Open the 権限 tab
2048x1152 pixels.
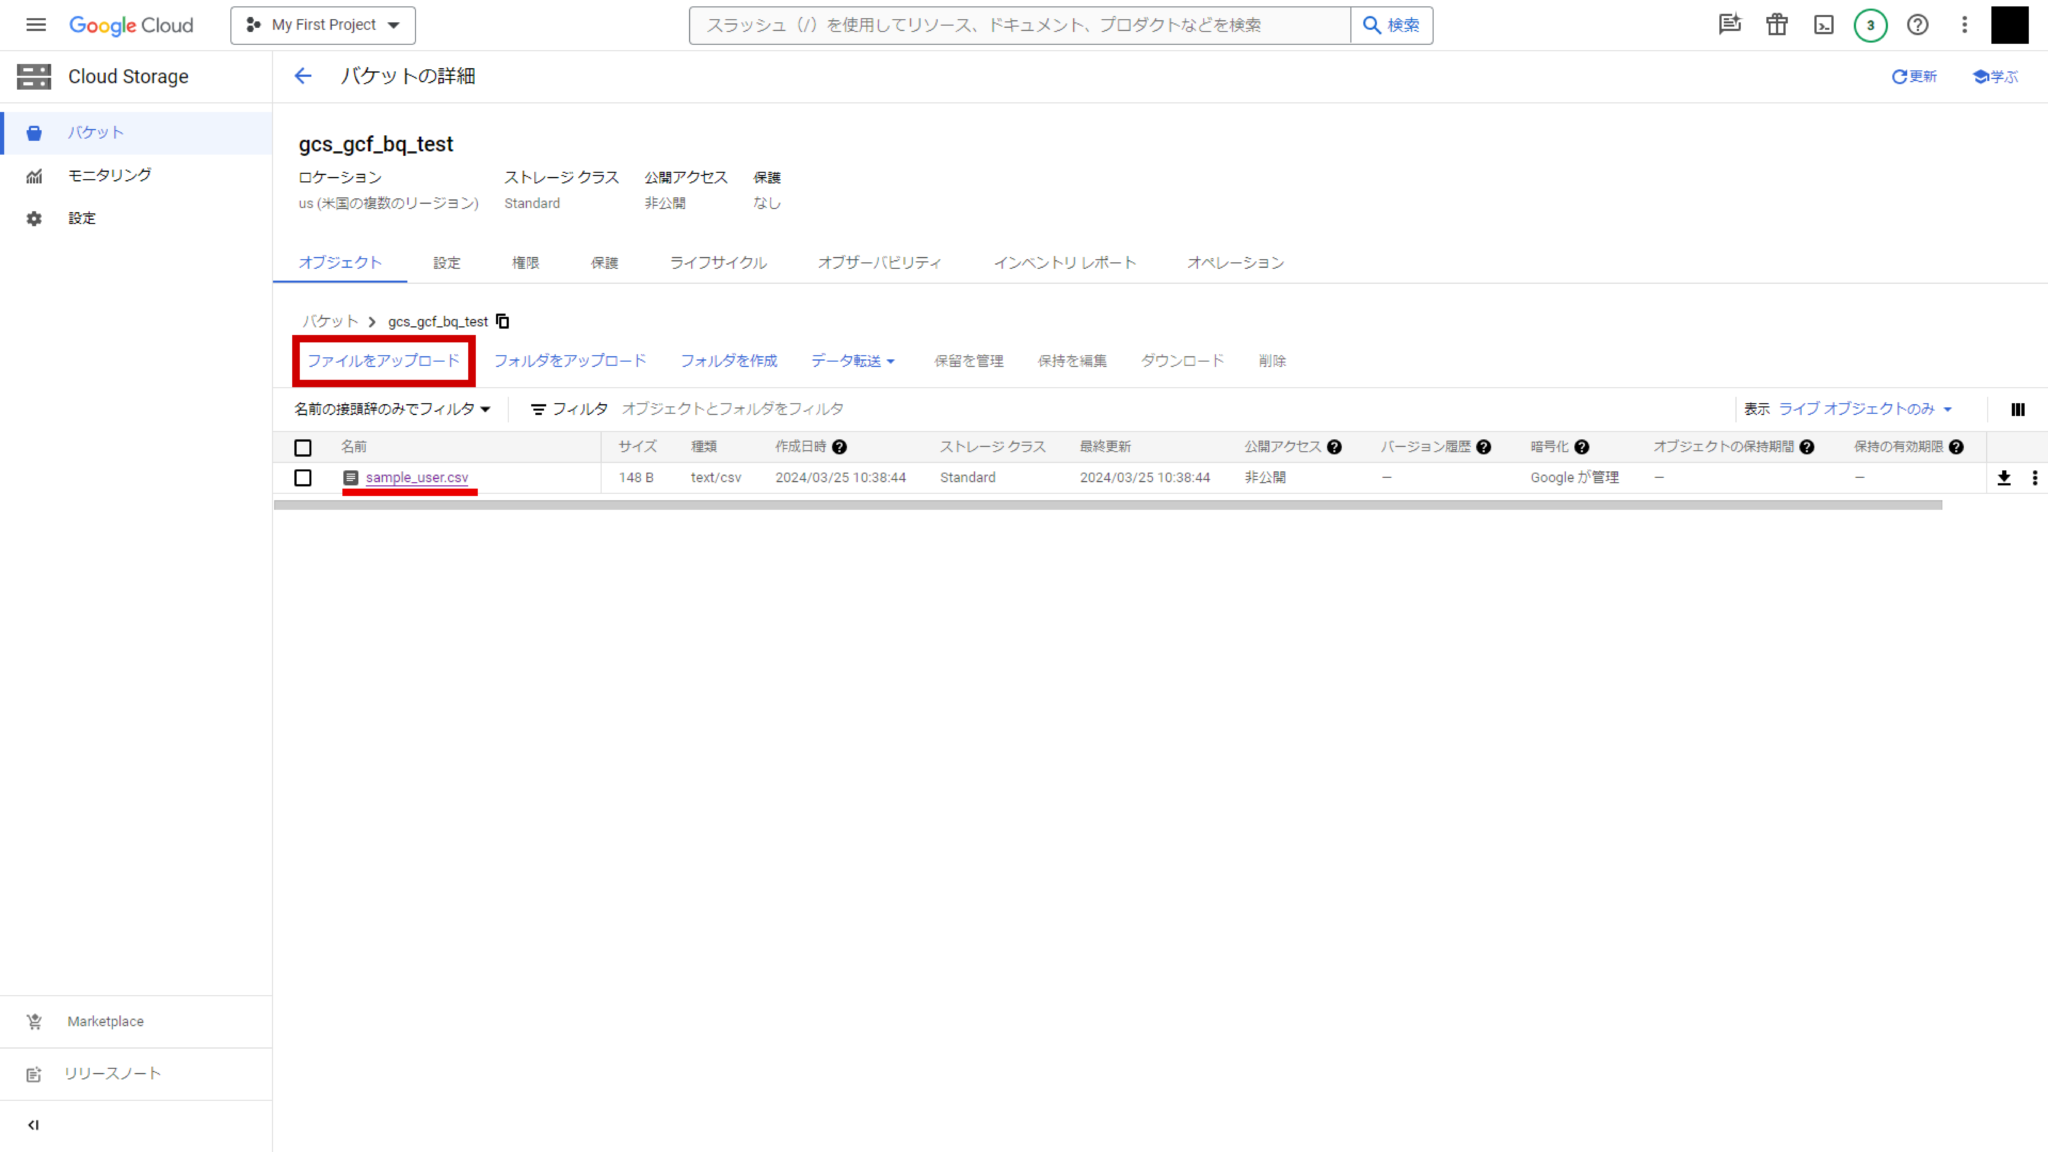point(525,262)
